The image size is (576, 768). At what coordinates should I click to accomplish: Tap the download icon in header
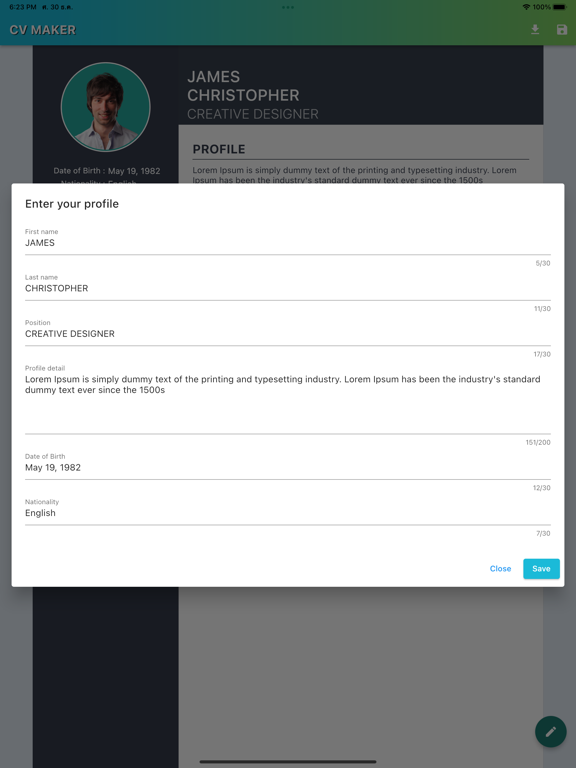tap(535, 30)
